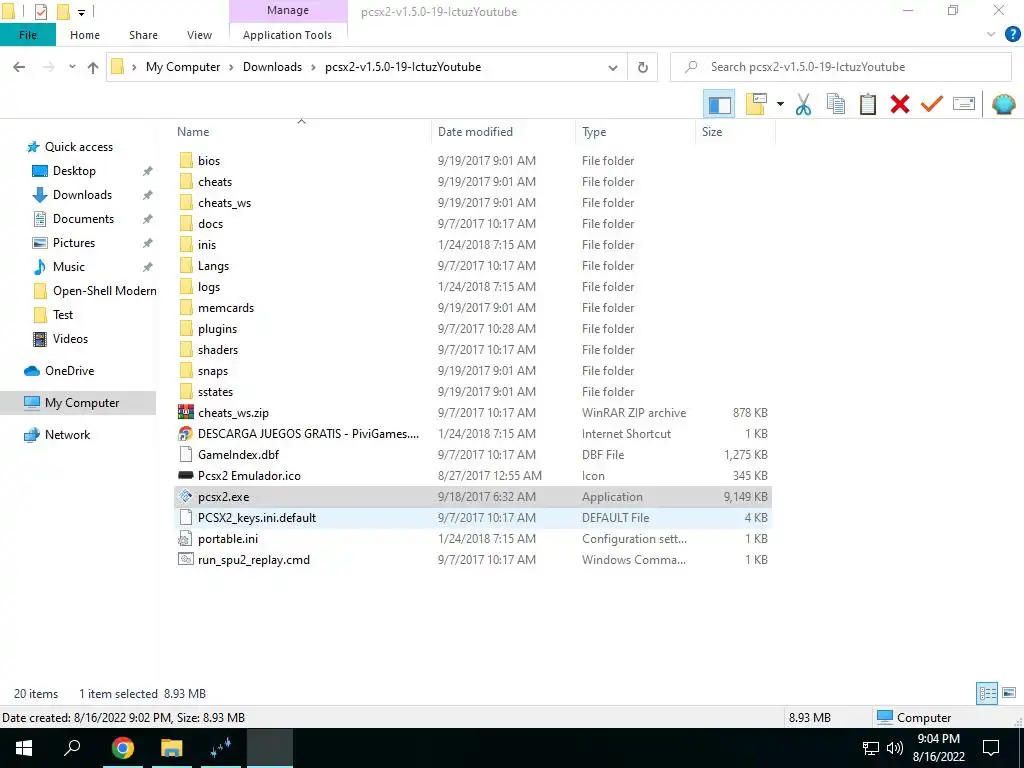Select Downloads in the navigation pane

tap(82, 195)
